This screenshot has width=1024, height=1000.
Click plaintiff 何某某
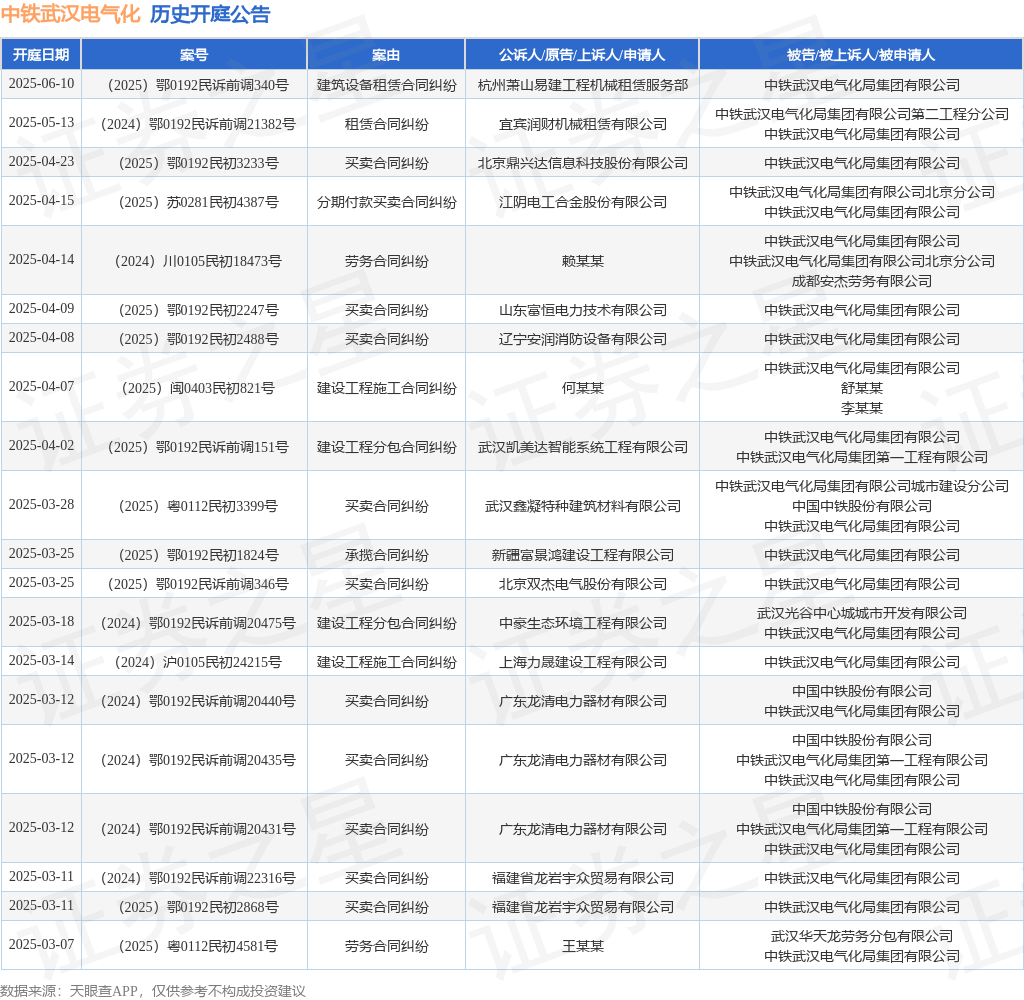pyautogui.click(x=583, y=388)
